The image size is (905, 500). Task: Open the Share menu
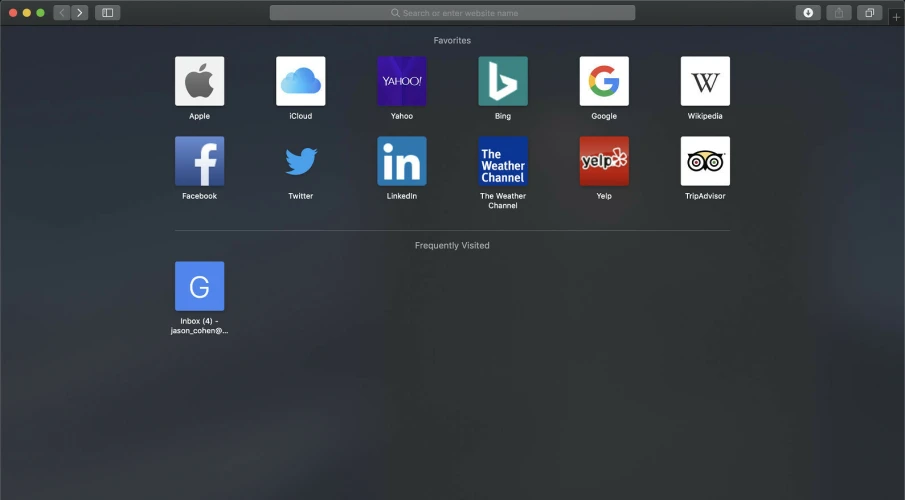(839, 13)
